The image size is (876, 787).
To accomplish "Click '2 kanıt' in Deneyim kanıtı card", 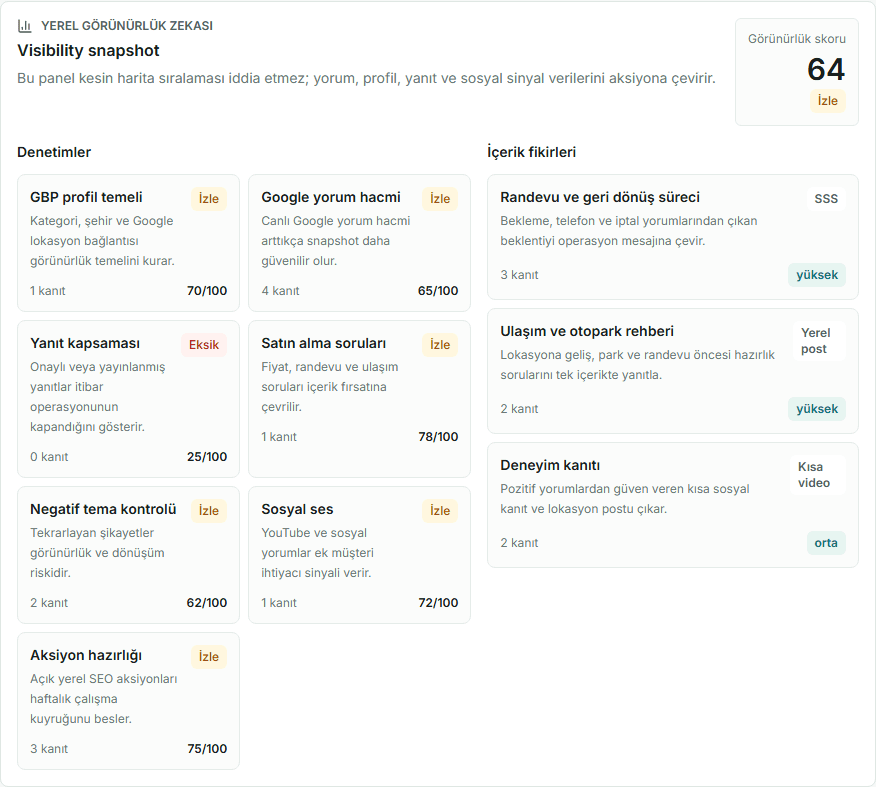I will 520,543.
